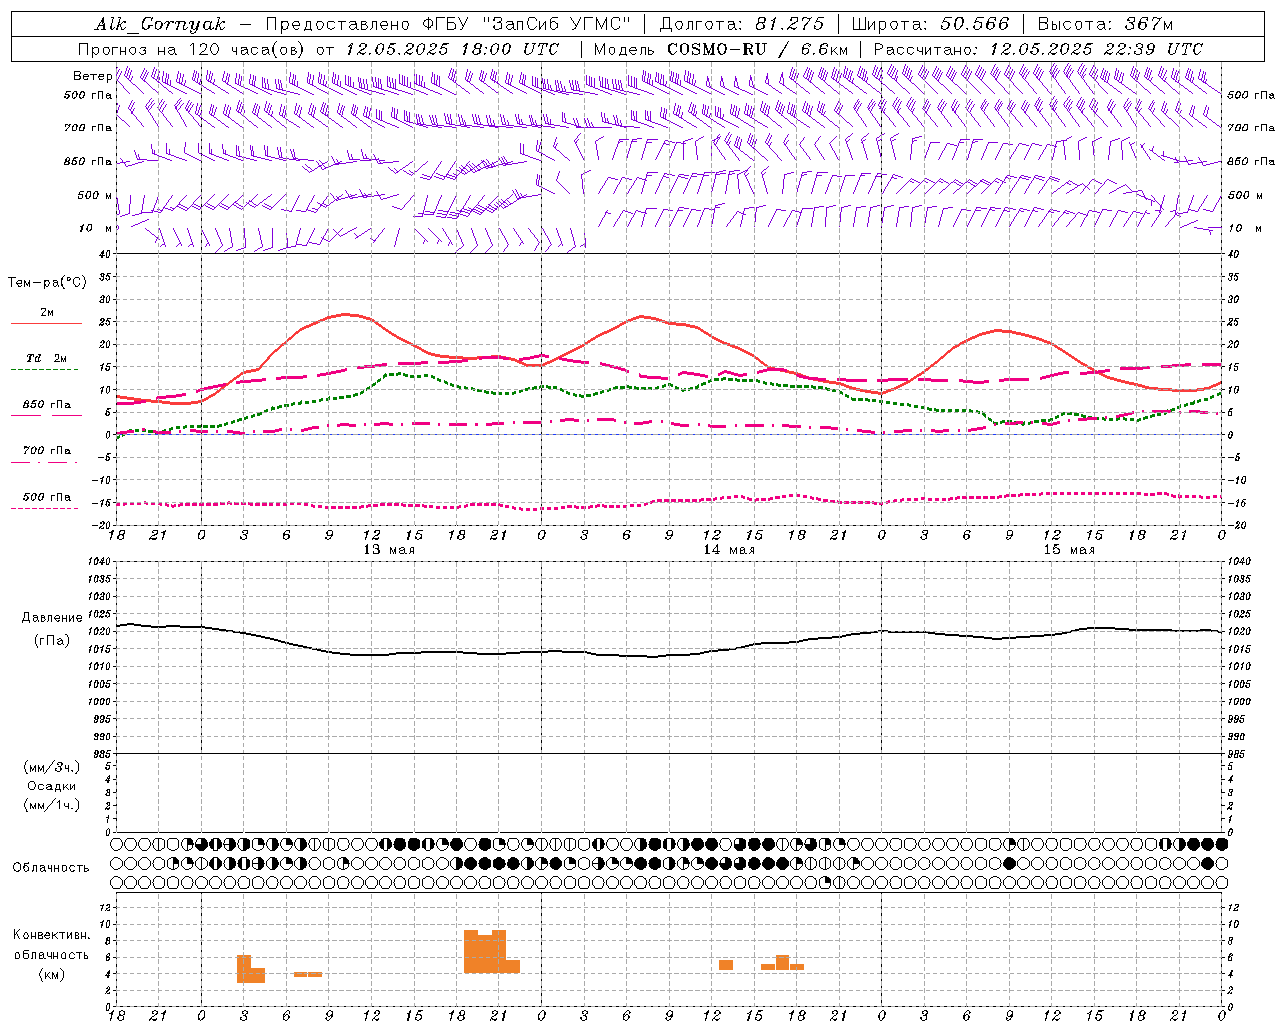The height and width of the screenshot is (1024, 1280).
Task: Click 'Прогноз на 120 часа(ов)' forecast text
Action: pos(191,49)
